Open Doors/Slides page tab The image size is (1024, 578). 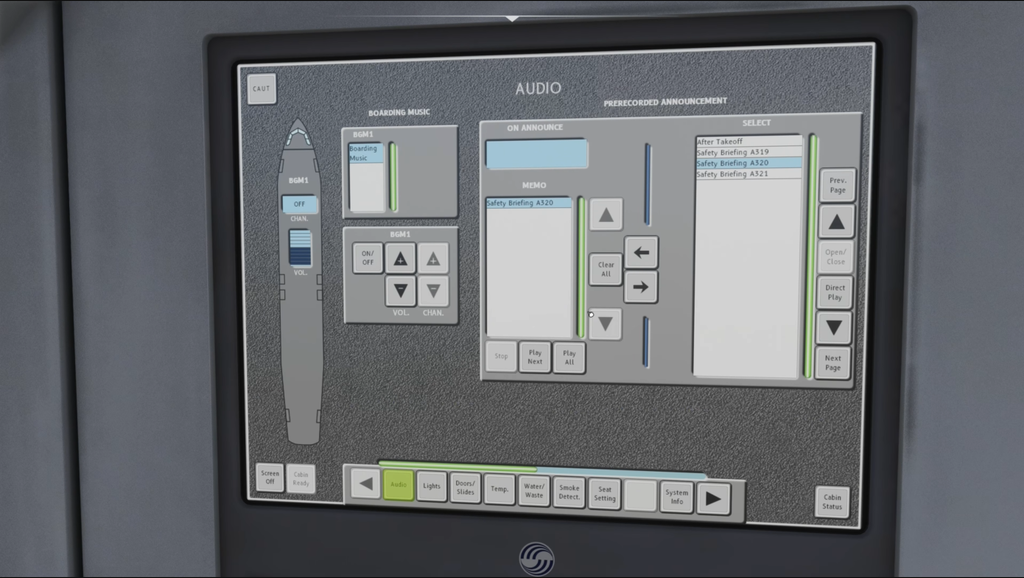[x=465, y=489]
